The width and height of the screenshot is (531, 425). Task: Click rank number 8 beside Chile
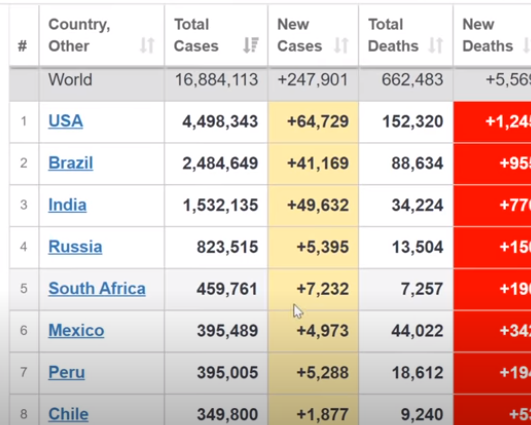[23, 414]
